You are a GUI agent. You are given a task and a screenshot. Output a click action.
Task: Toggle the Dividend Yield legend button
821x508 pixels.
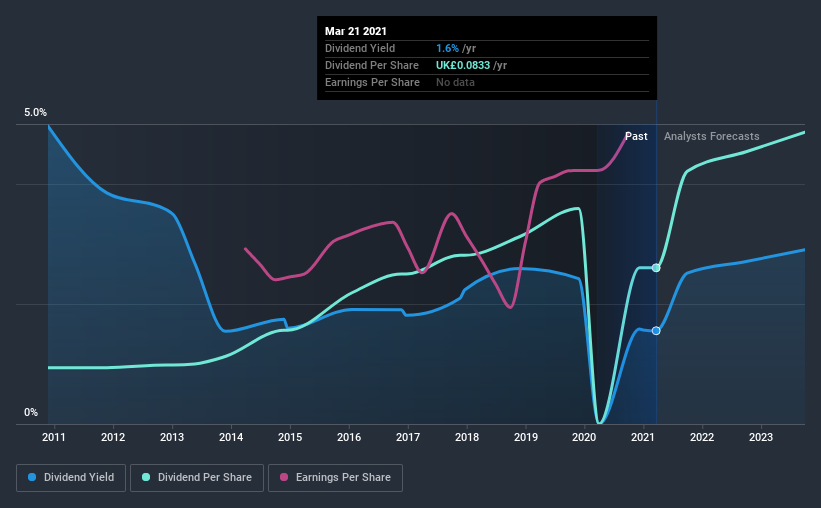71,478
